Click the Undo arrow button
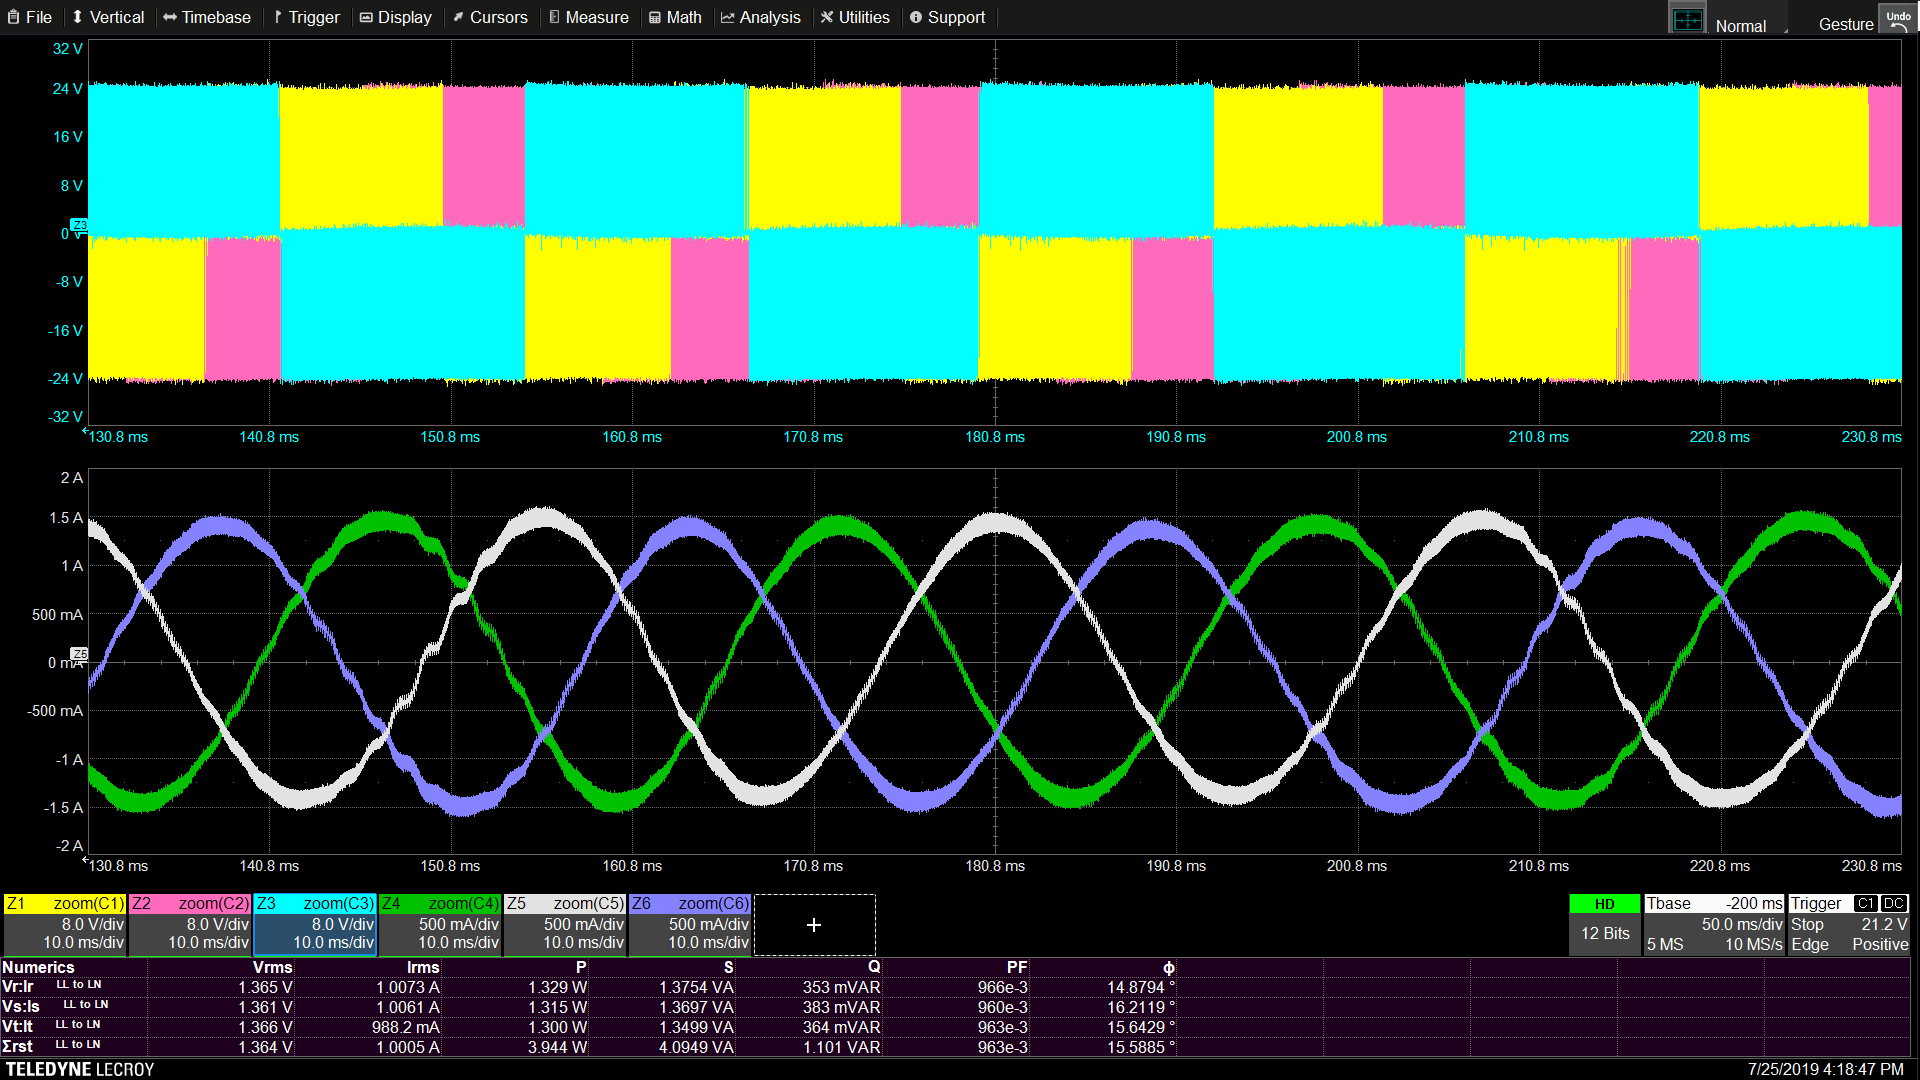1920x1080 pixels. [x=1898, y=20]
